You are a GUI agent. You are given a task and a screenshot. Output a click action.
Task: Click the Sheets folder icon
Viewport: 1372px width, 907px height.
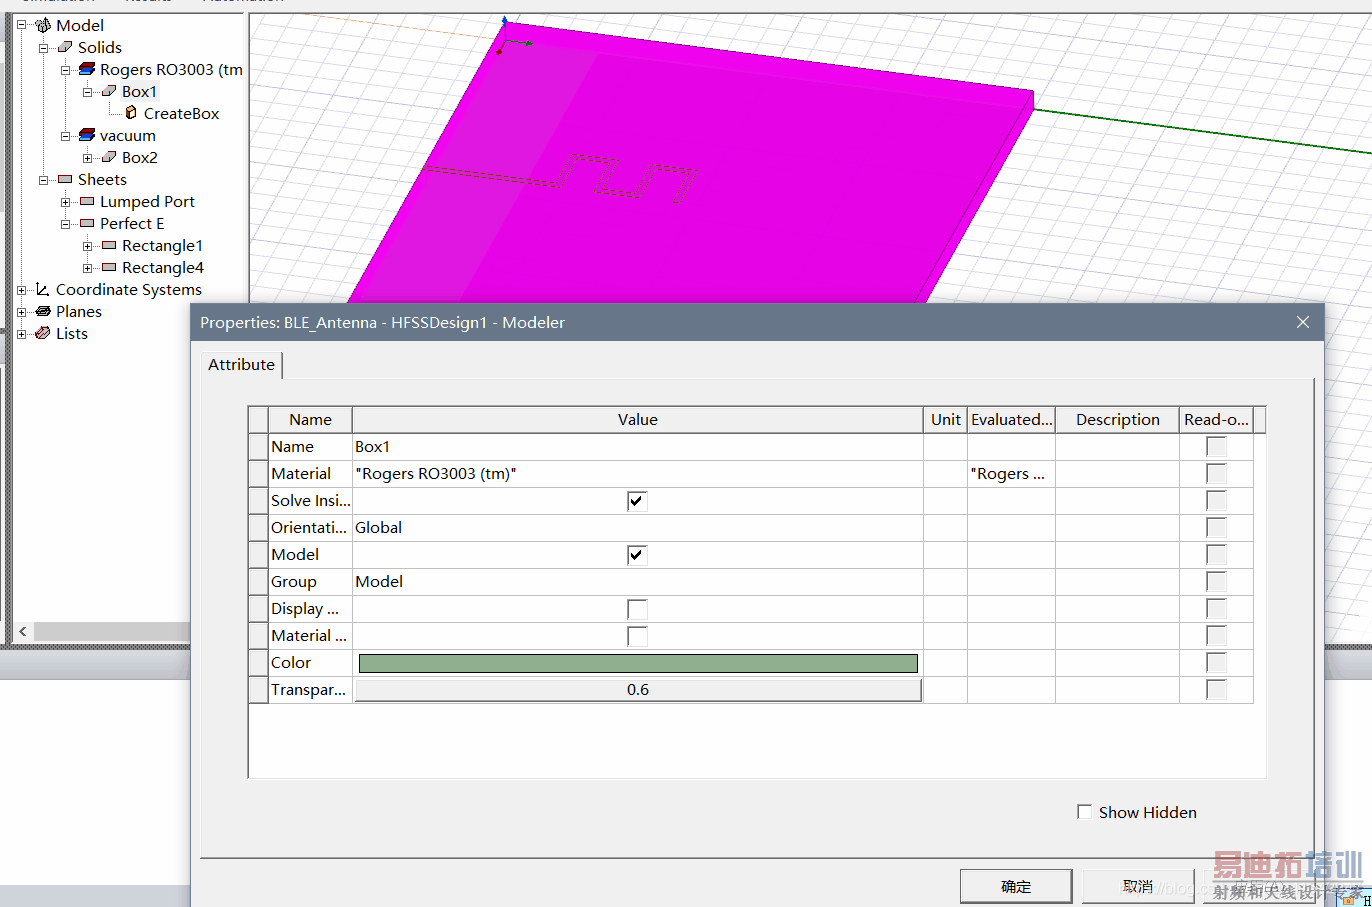65,179
